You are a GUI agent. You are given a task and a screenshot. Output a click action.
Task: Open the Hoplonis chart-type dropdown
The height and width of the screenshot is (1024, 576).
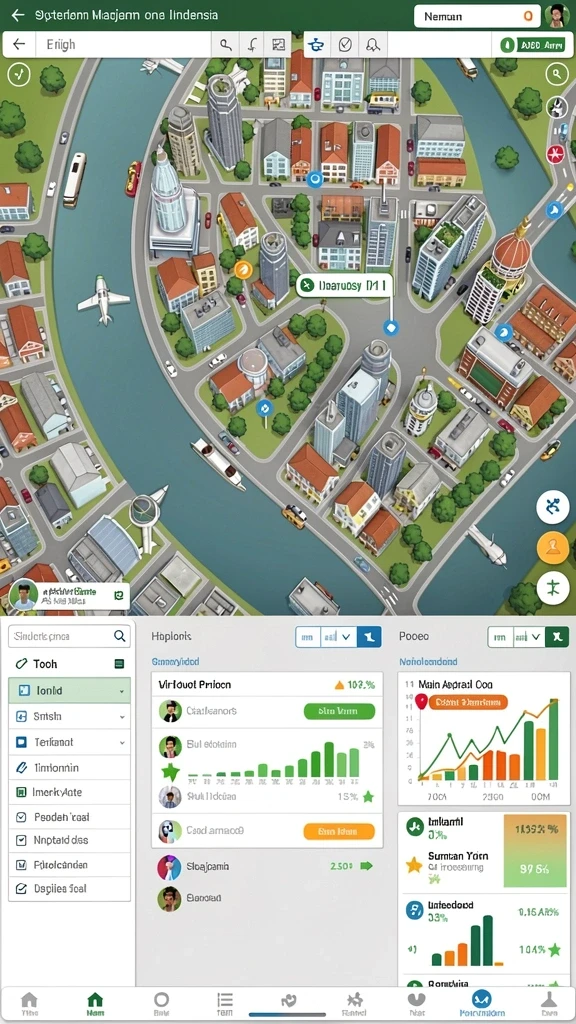(339, 636)
